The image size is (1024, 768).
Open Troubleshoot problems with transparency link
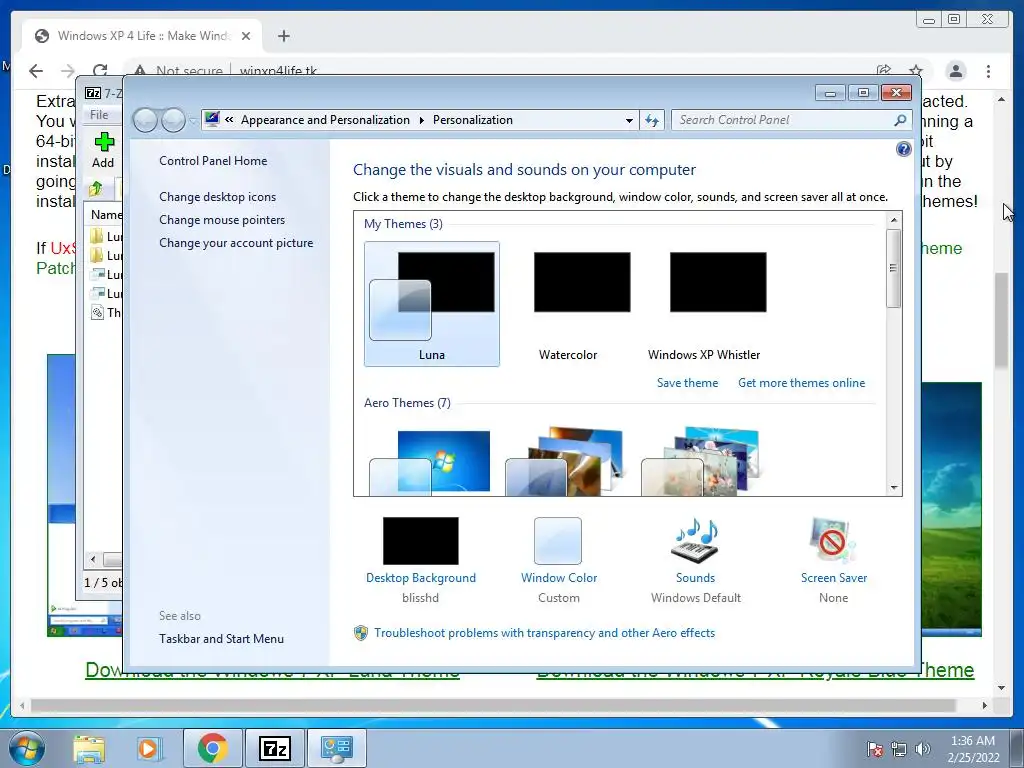click(x=545, y=633)
